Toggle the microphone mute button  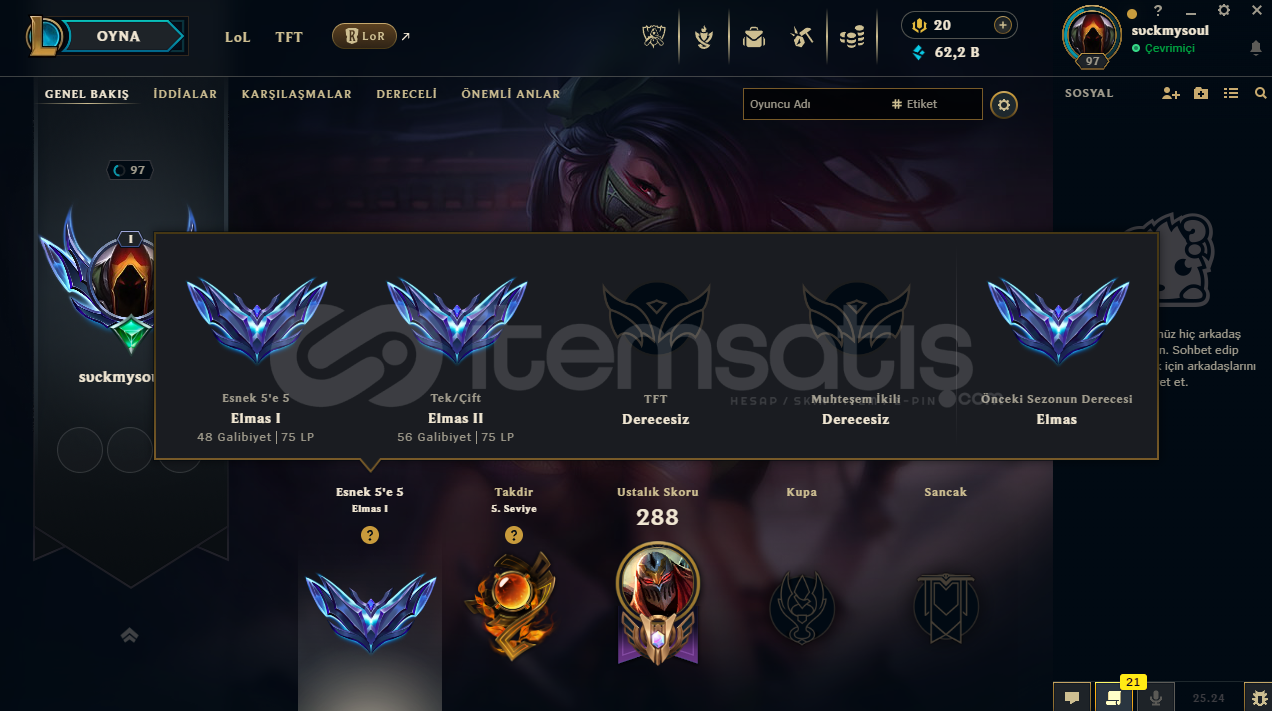pyautogui.click(x=1157, y=697)
